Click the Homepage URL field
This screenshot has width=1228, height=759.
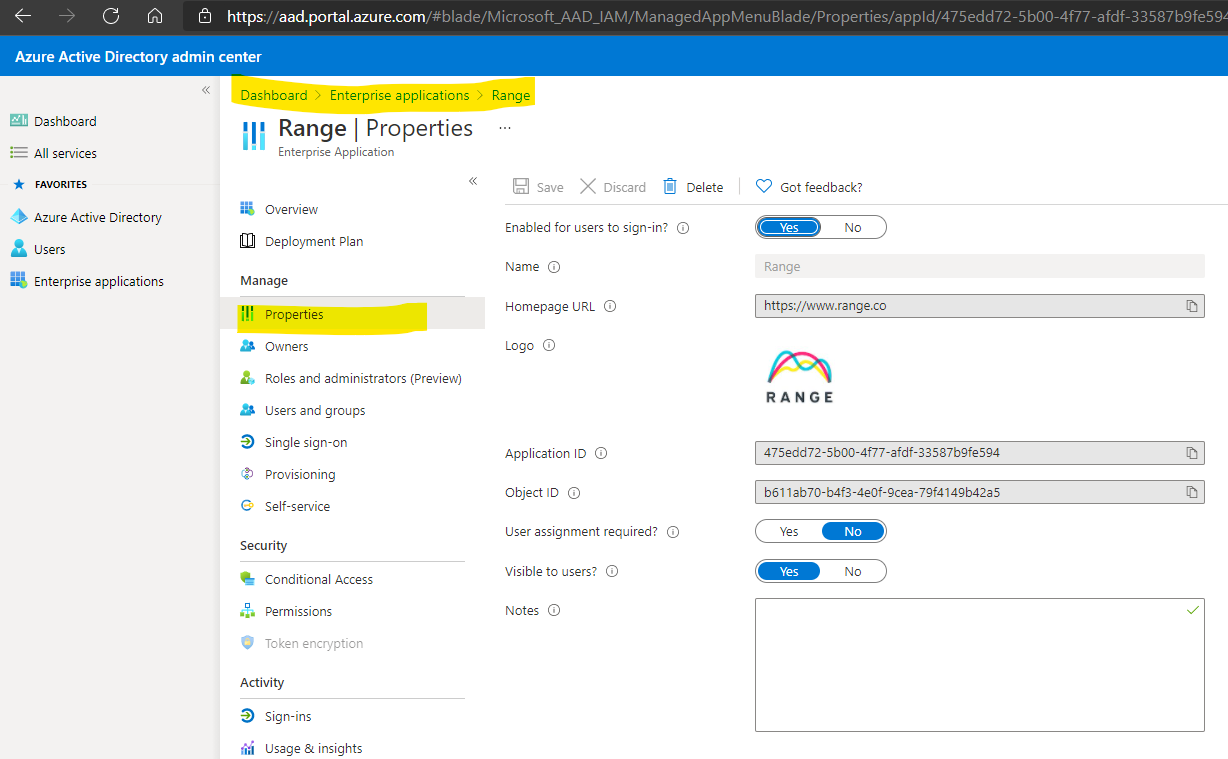click(979, 306)
